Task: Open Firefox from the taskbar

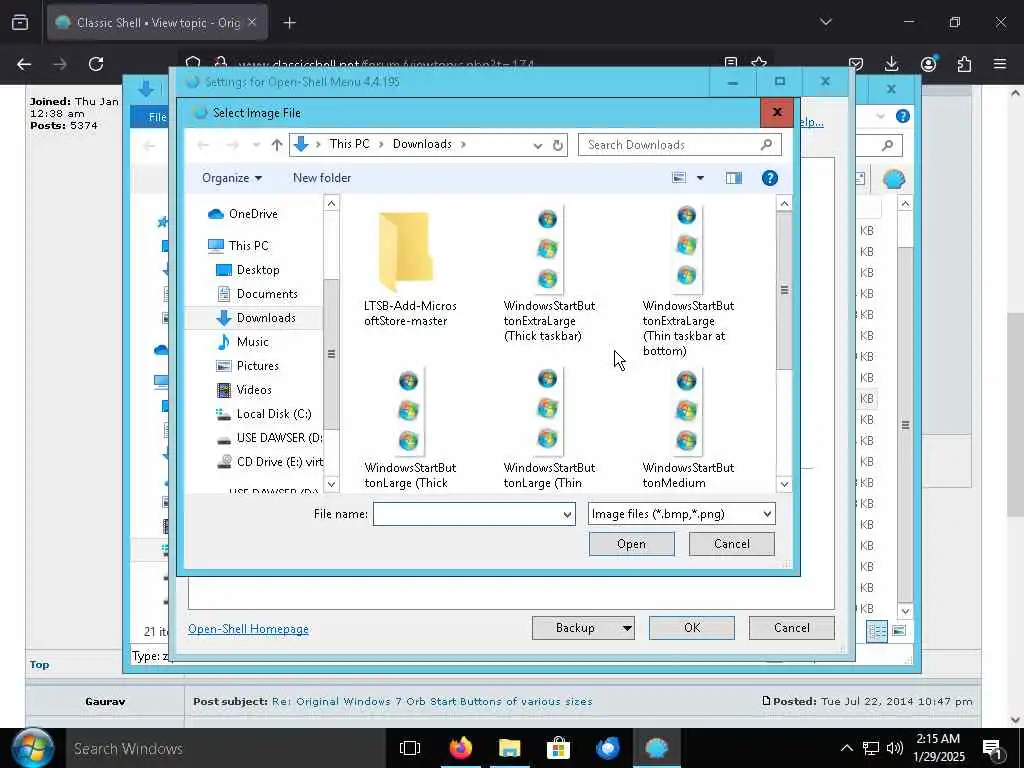Action: coord(460,748)
